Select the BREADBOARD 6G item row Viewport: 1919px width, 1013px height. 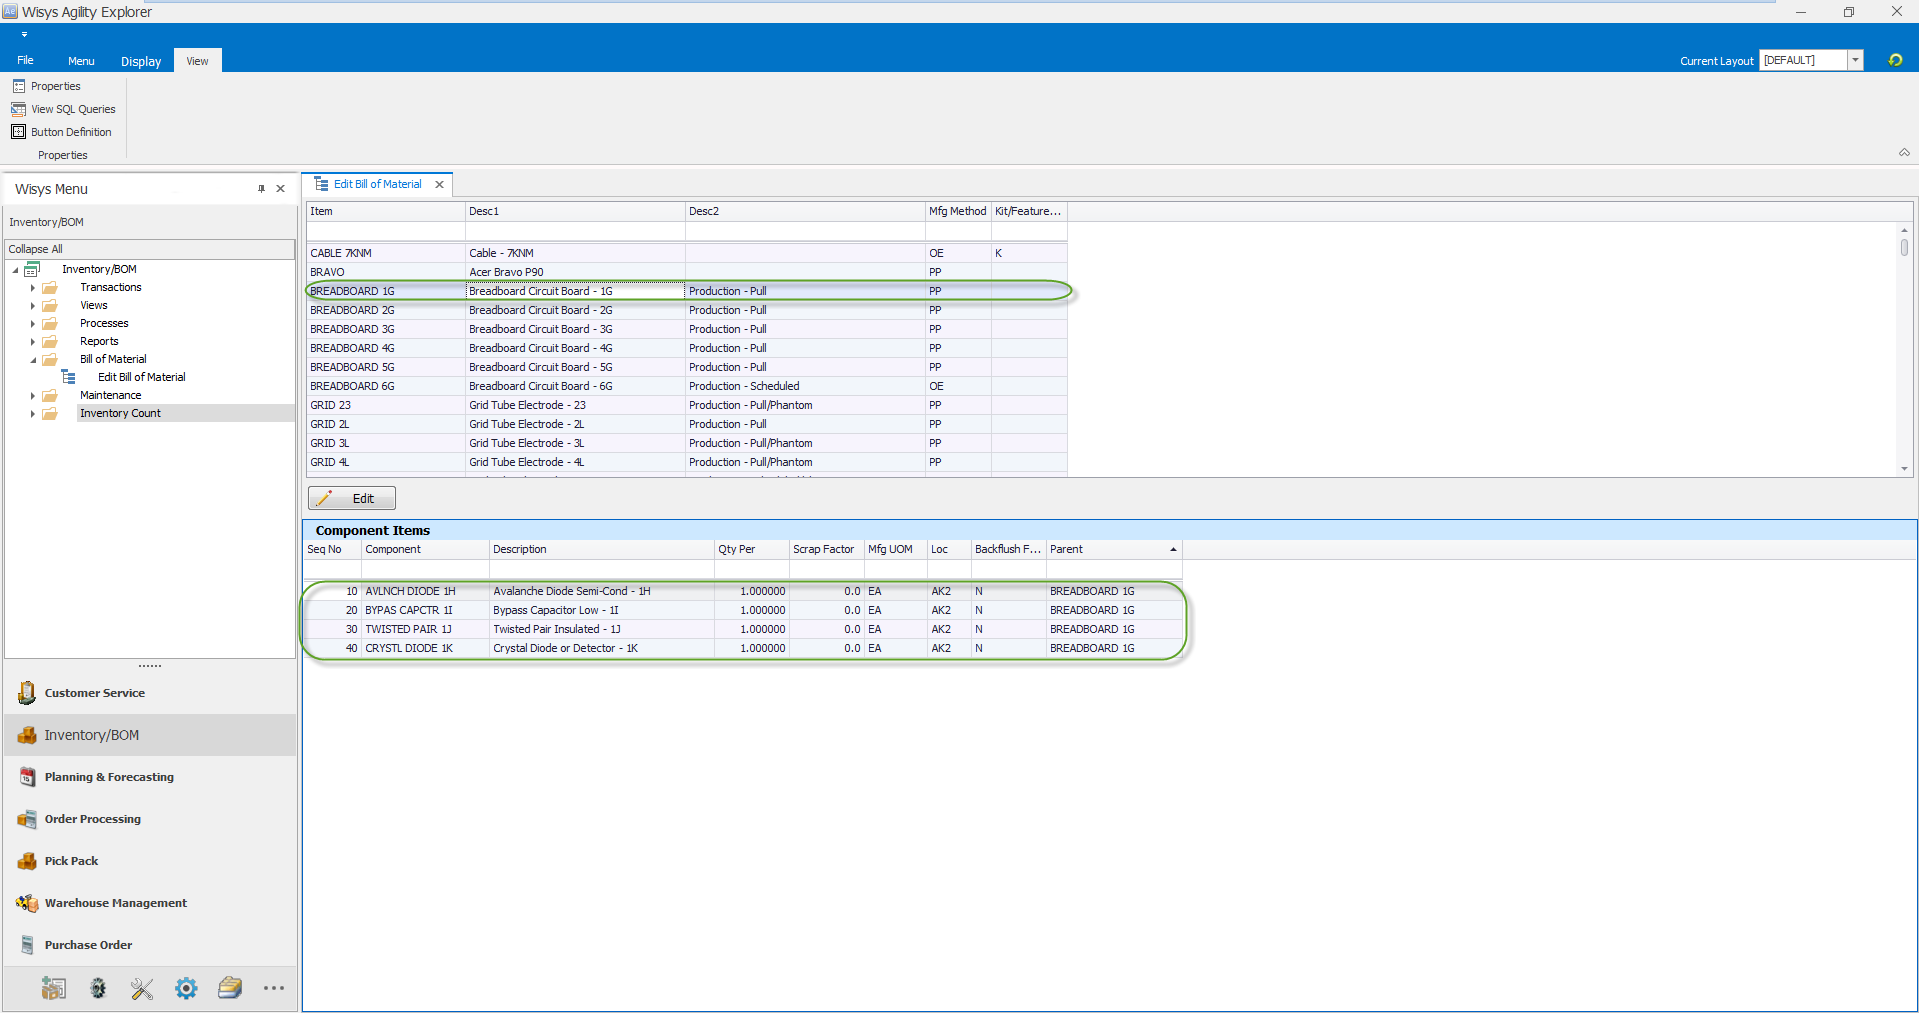pos(687,386)
